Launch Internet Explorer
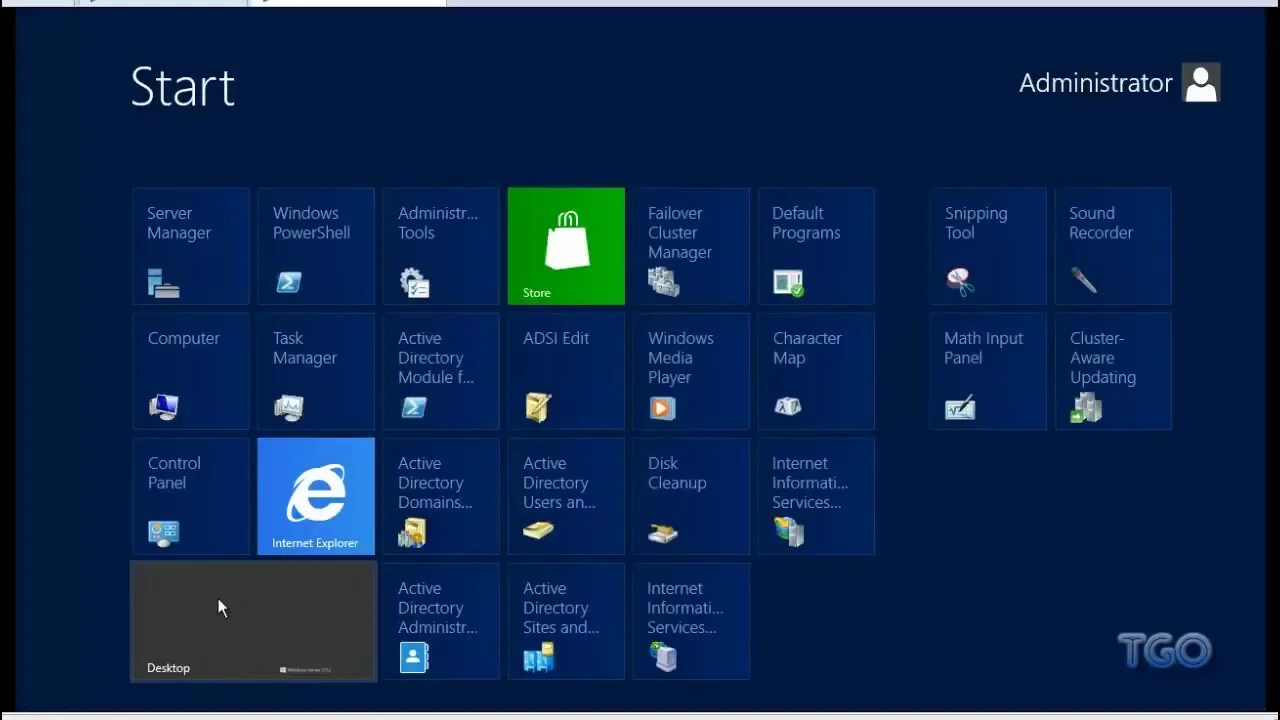Screen dimensions: 1280x720 (315, 495)
